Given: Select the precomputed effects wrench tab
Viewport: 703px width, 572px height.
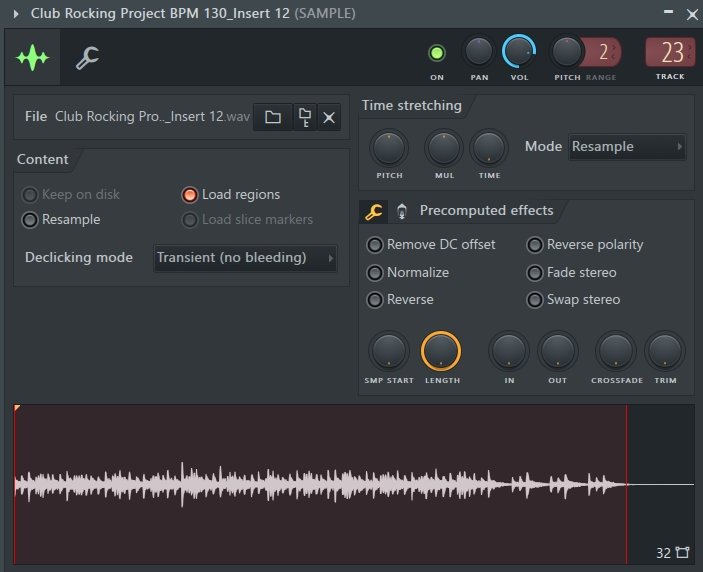Looking at the screenshot, I should click(x=373, y=212).
